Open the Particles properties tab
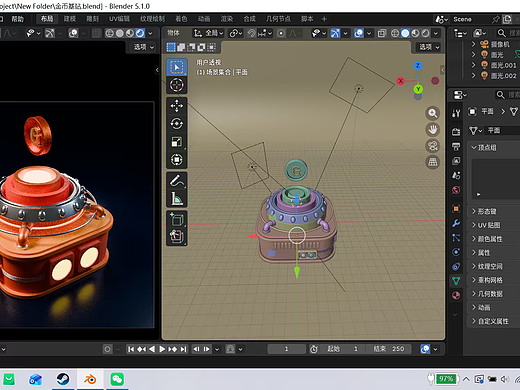Image resolution: width=520 pixels, height=390 pixels. point(456,238)
